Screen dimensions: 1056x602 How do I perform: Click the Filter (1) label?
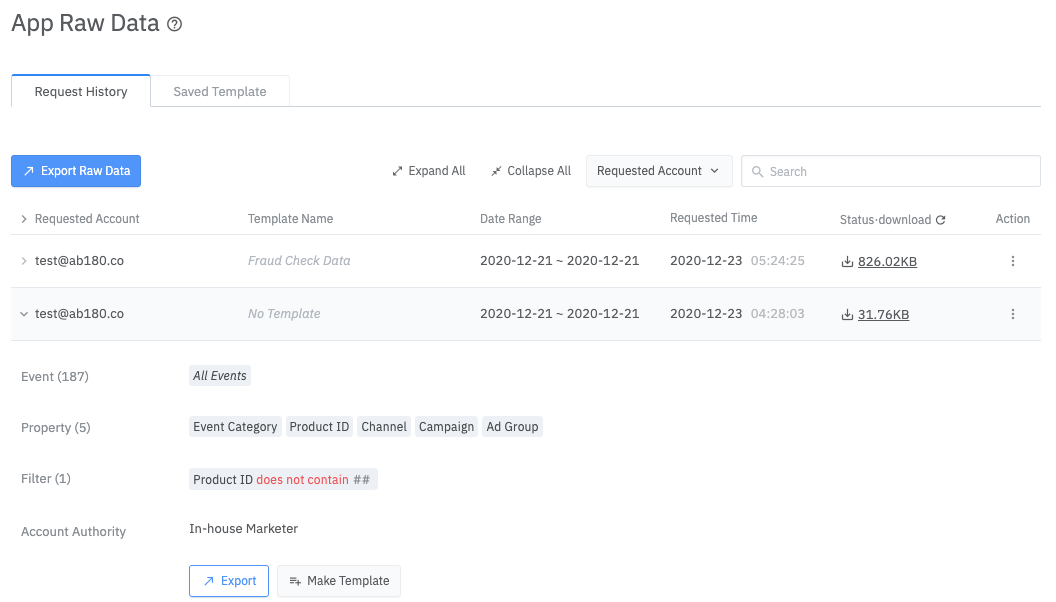[x=46, y=479]
